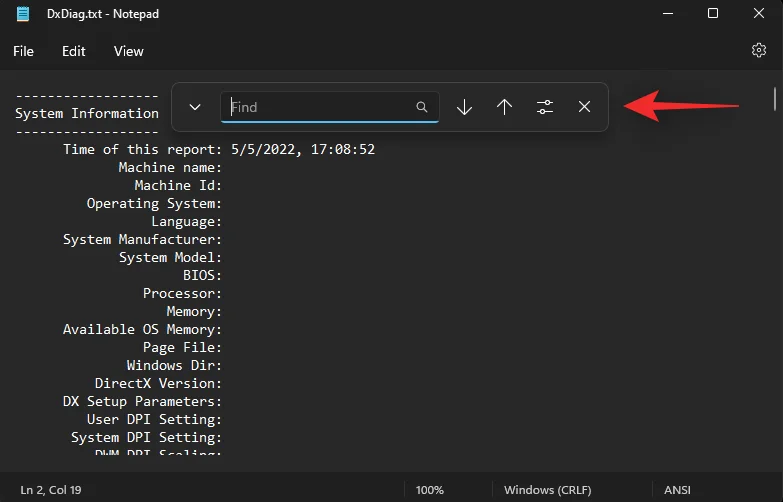The height and width of the screenshot is (502, 783).
Task: Click the Notepad app icon in title bar
Action: pos(22,14)
